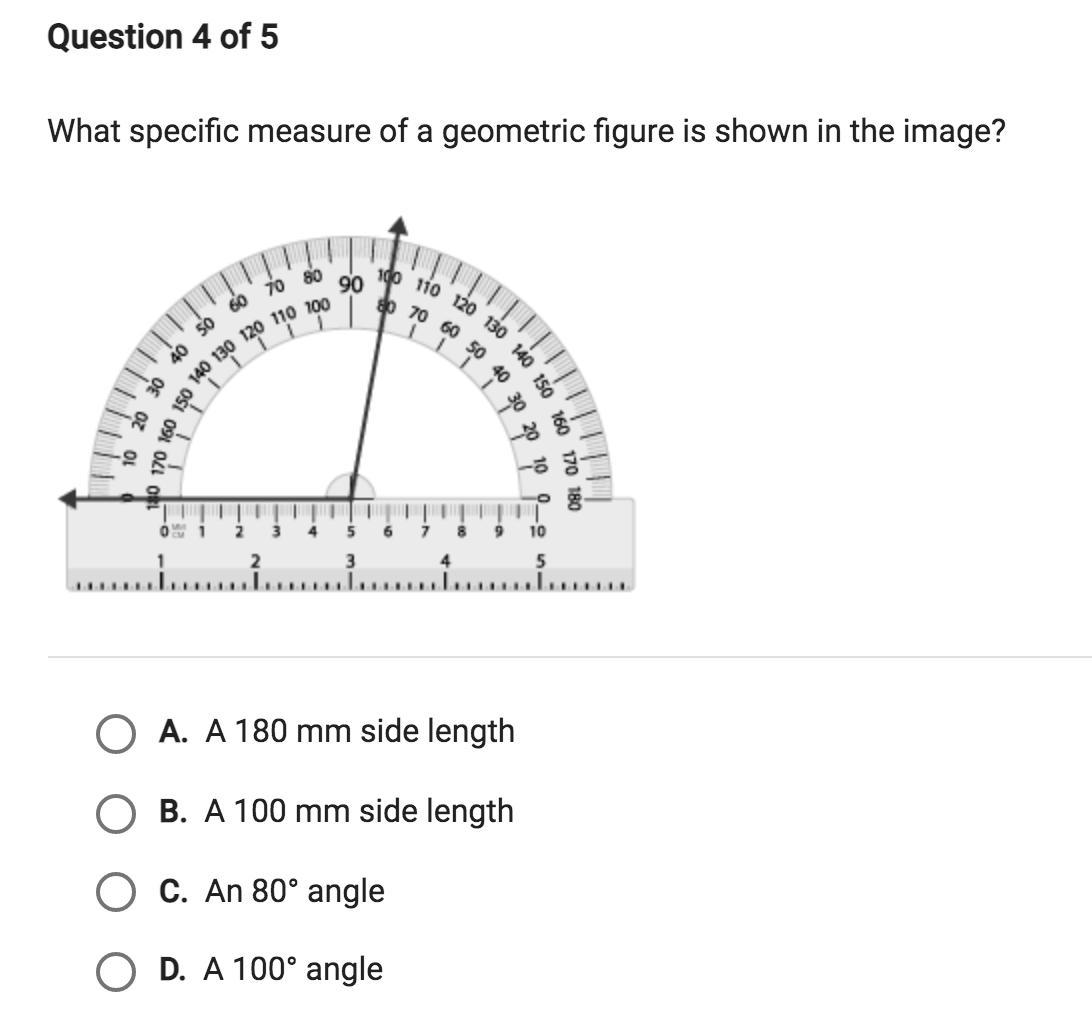Click the 10 mark on centimeter ruler
The image size is (1092, 1020).
[537, 531]
